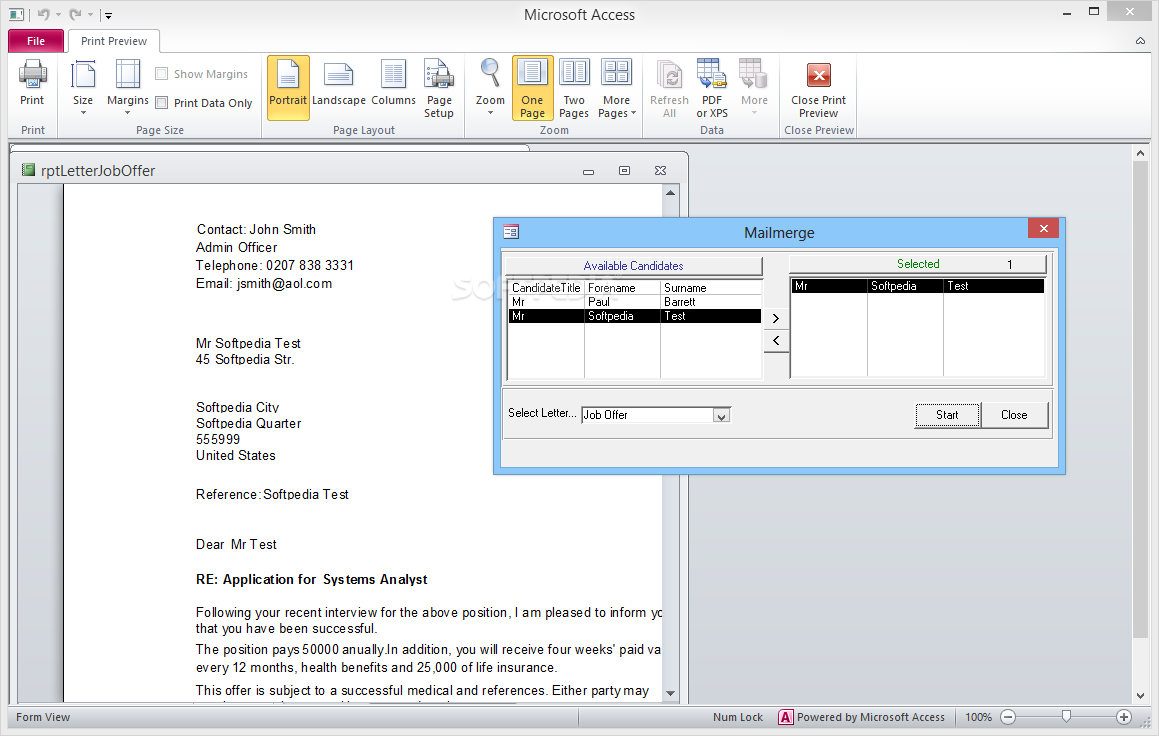
Task: Select candidate Paul Barrett row
Action: coord(635,301)
